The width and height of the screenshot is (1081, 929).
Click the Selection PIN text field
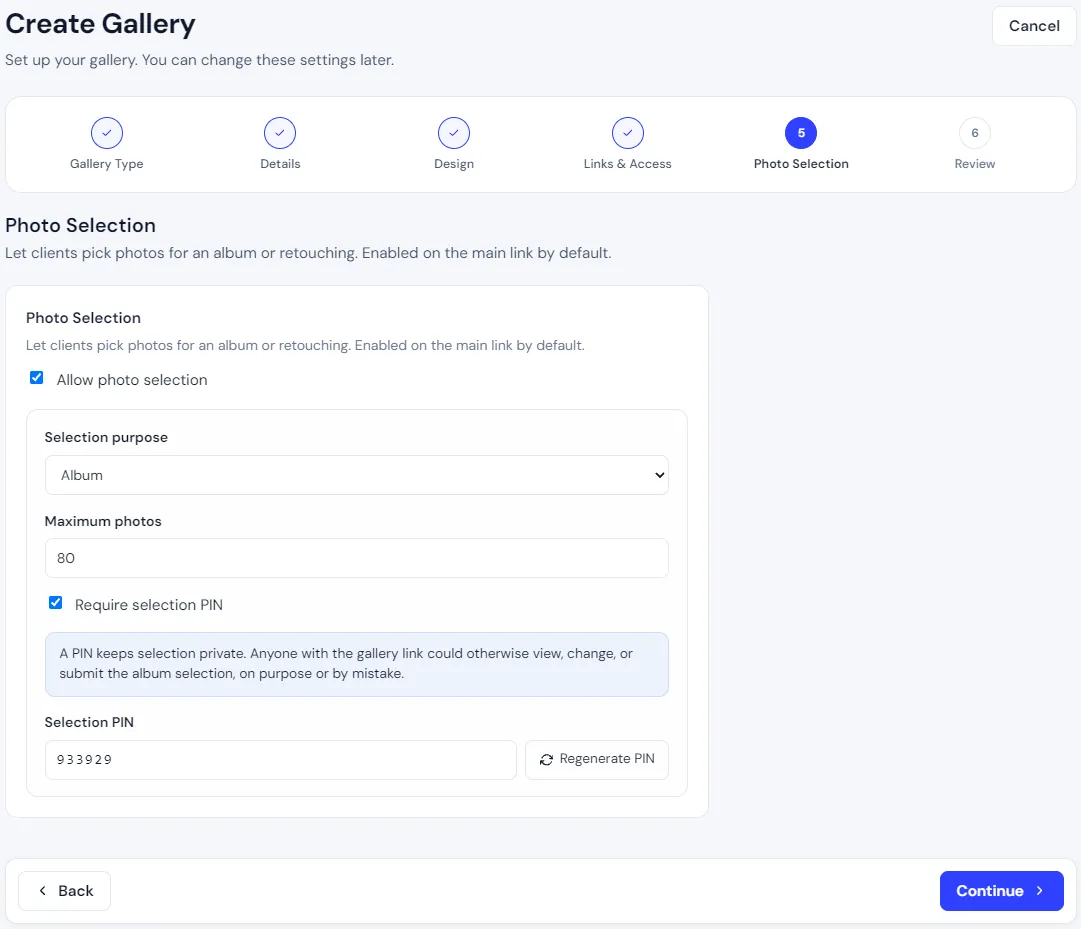281,759
